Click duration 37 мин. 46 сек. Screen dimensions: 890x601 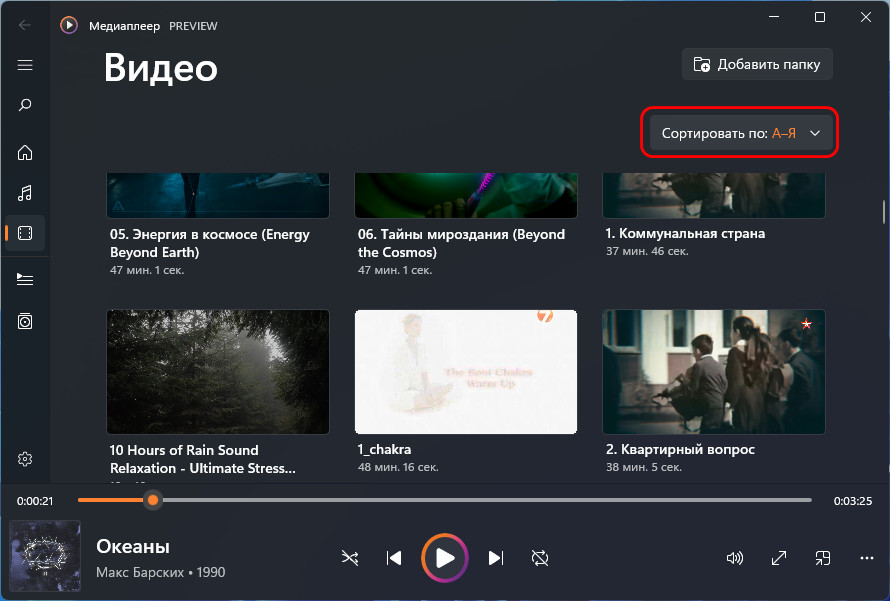pos(647,251)
